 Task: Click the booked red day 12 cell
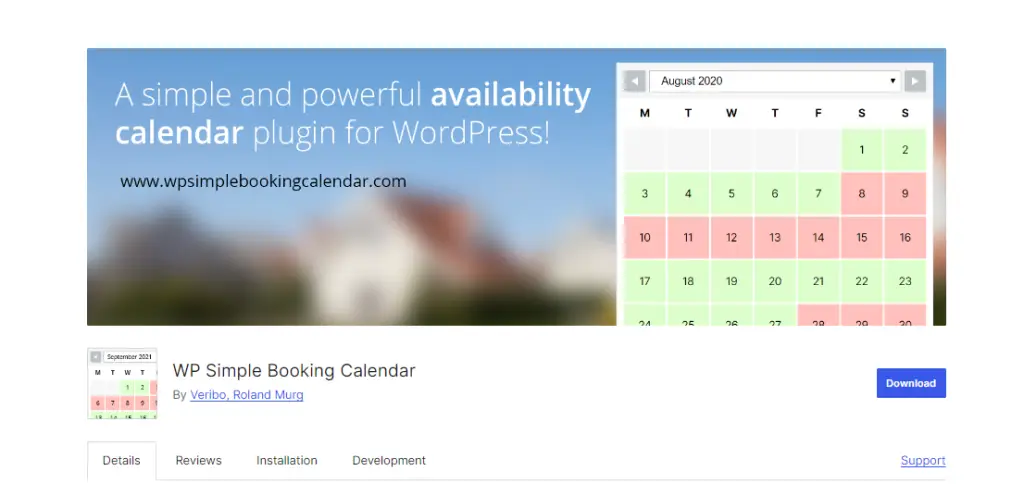pos(731,238)
